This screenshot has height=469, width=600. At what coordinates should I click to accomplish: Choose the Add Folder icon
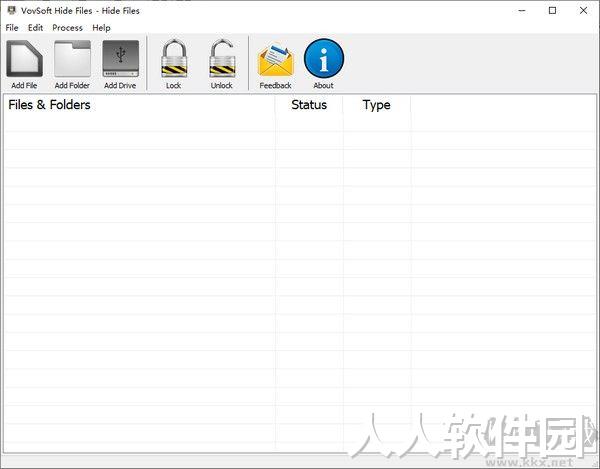[72, 59]
